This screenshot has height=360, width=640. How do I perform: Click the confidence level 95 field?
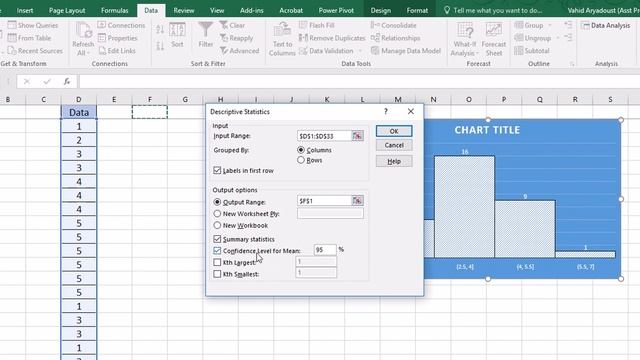[x=325, y=250]
